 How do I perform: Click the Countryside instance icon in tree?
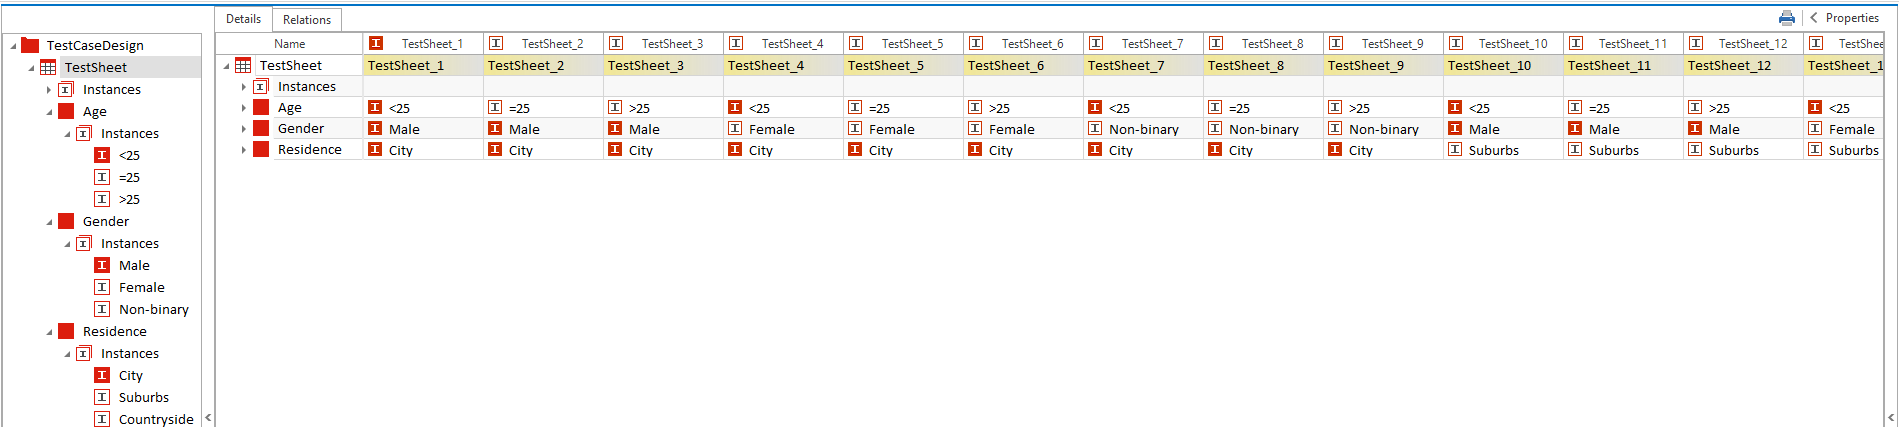[x=102, y=419]
